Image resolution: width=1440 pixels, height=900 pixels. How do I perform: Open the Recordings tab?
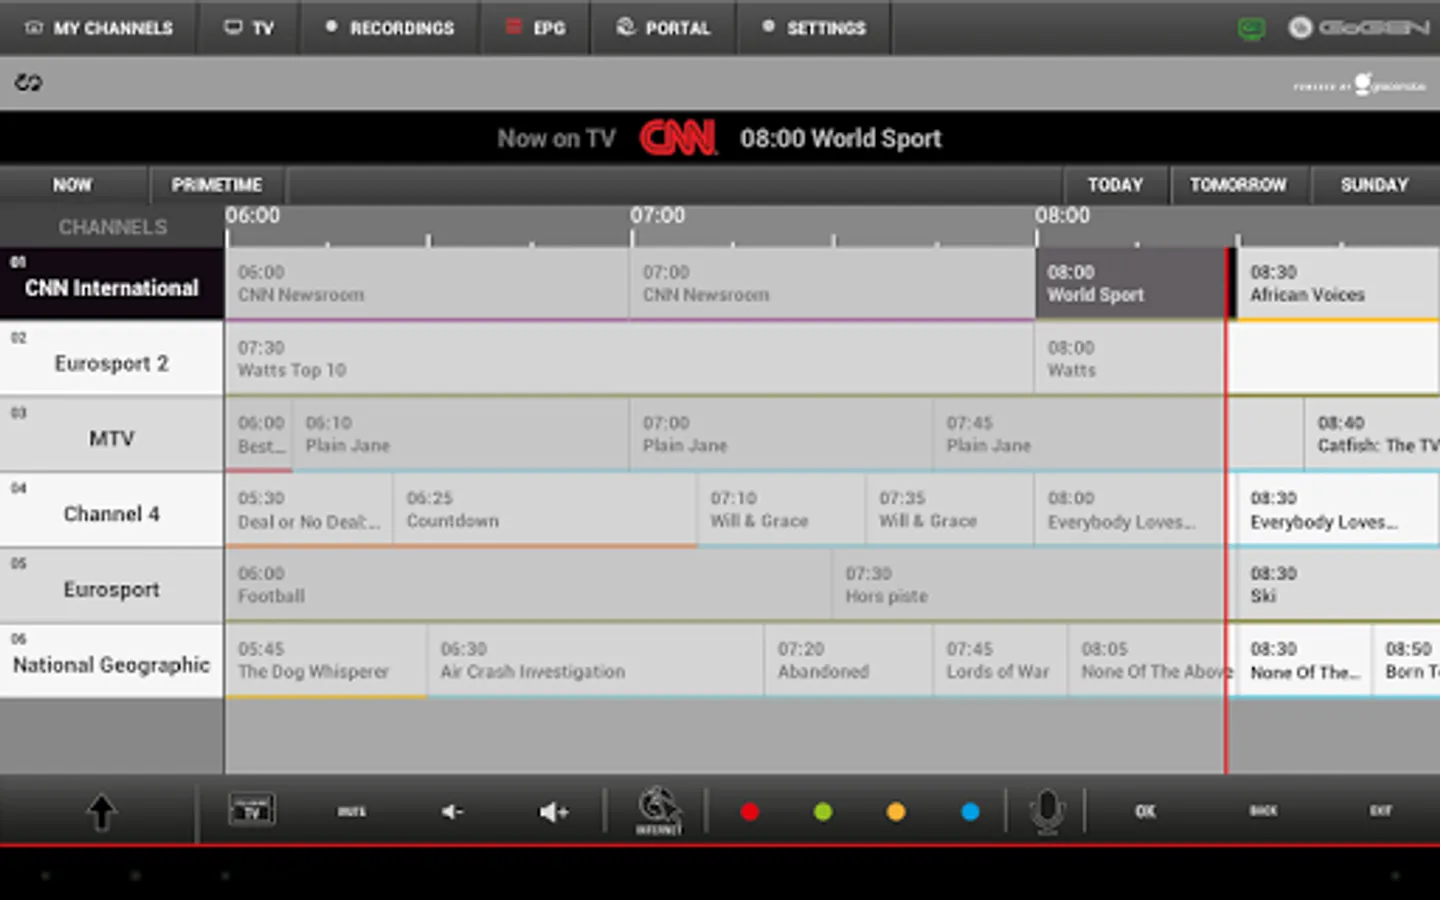[x=389, y=28]
